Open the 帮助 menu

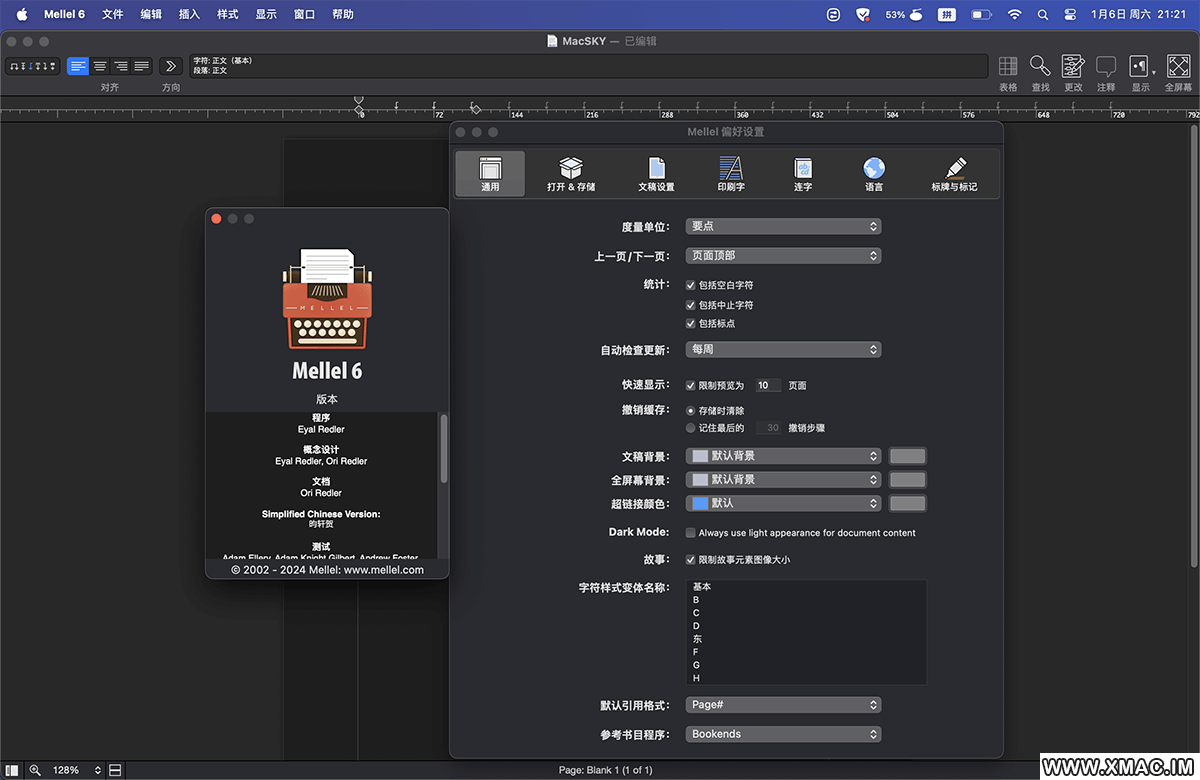pyautogui.click(x=343, y=14)
